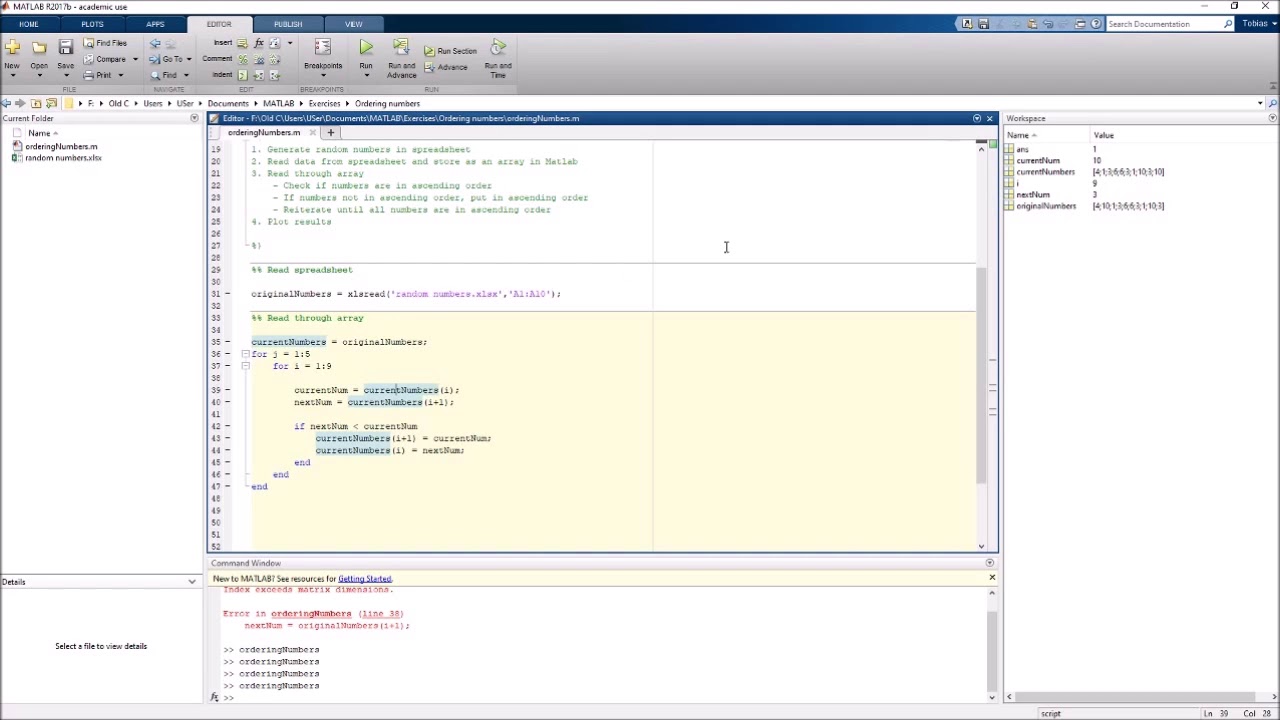Switch to the HOME tab
Screen dimensions: 1280x720
pyautogui.click(x=28, y=24)
